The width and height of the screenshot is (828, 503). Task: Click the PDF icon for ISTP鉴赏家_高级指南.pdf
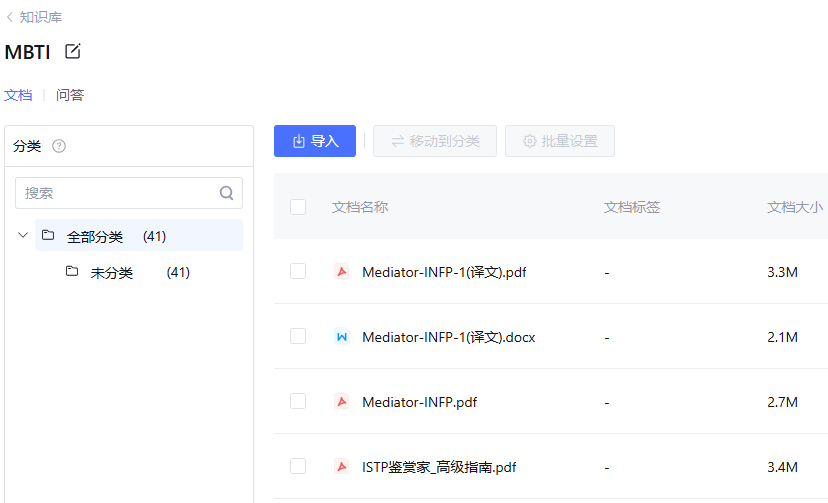(x=341, y=467)
